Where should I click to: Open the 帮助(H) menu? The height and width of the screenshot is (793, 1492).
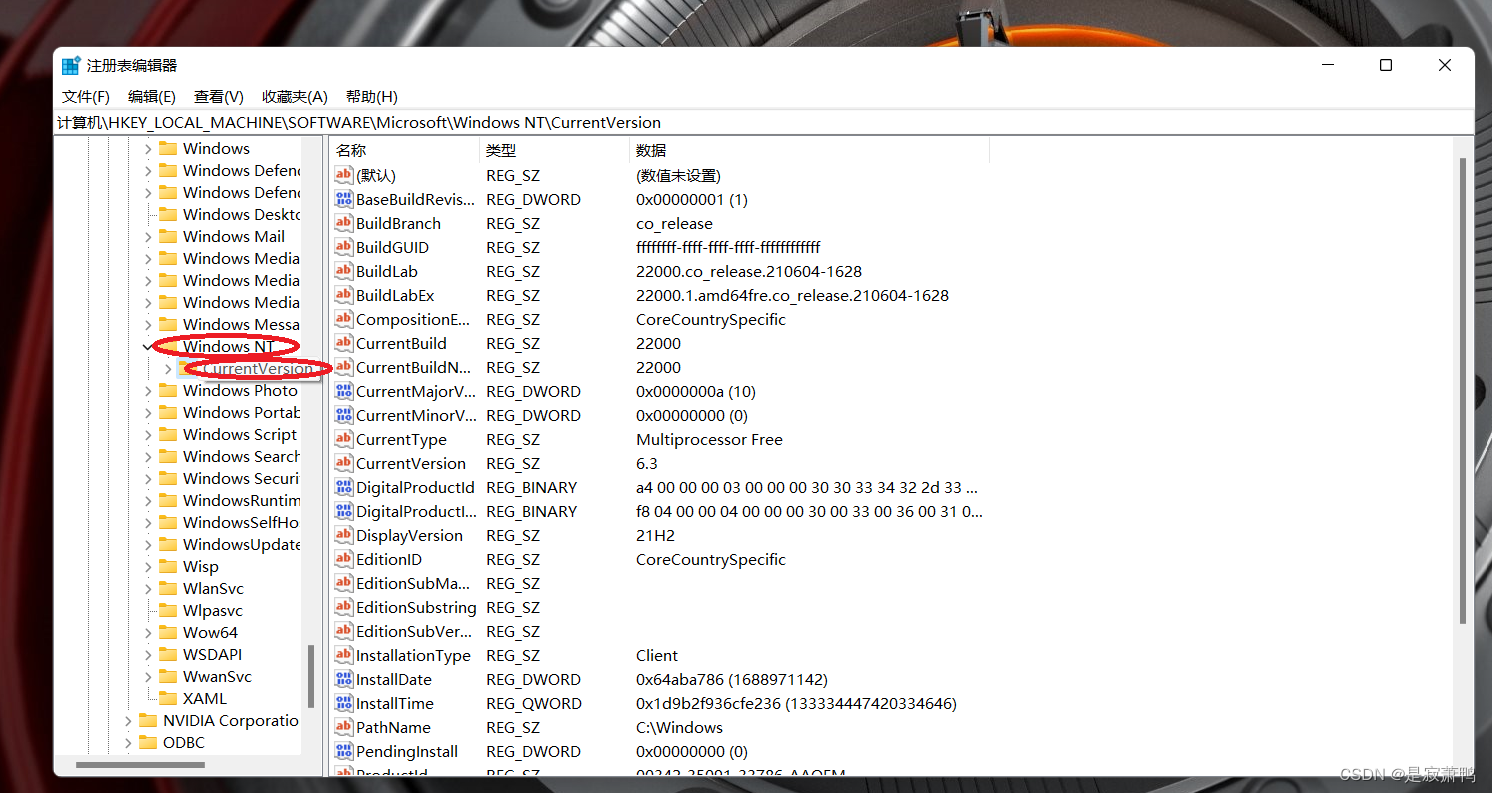click(372, 97)
